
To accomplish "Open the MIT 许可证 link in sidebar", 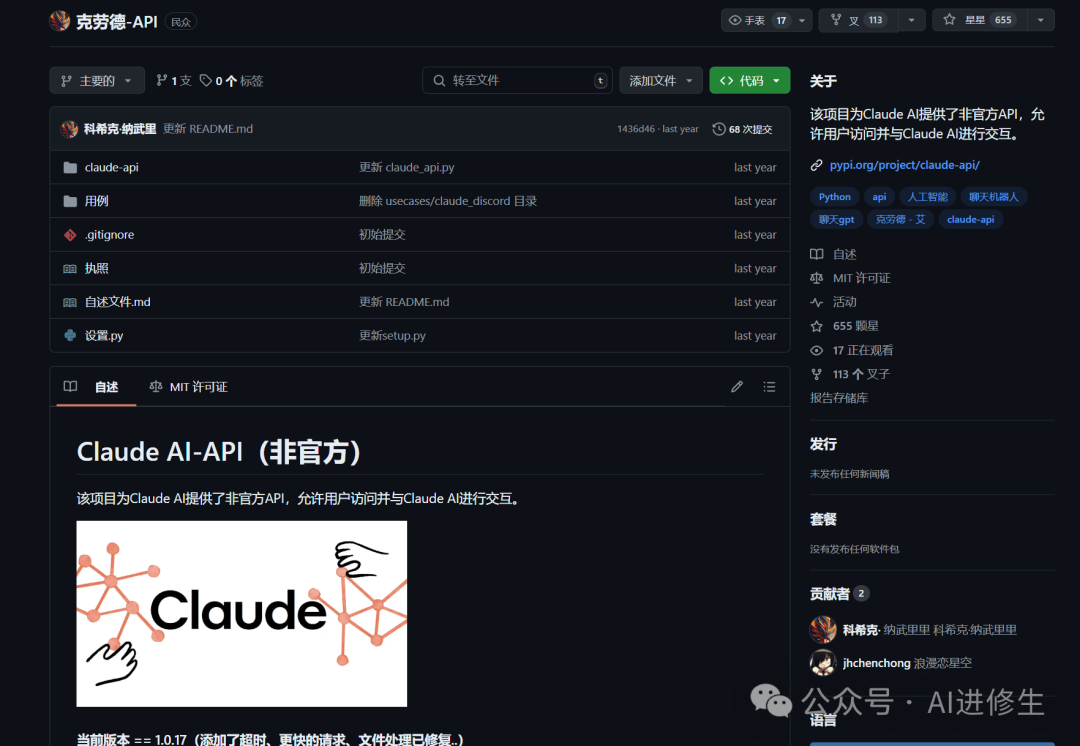I will (851, 278).
